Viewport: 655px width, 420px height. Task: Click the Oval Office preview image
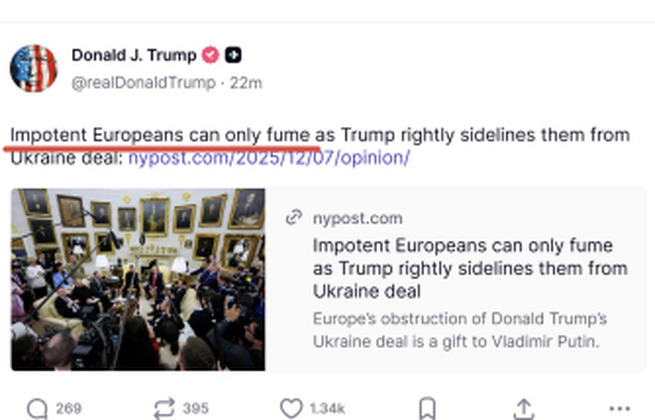coord(138,279)
